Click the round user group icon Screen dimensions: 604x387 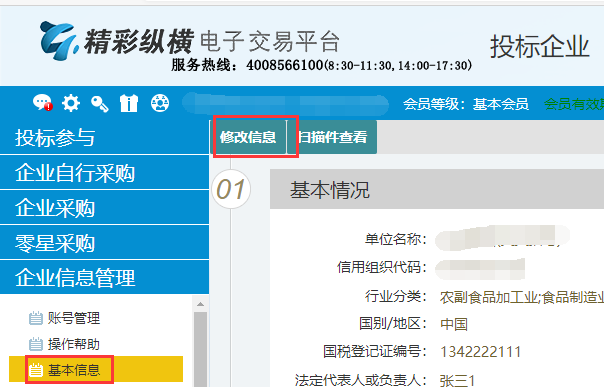coord(160,103)
